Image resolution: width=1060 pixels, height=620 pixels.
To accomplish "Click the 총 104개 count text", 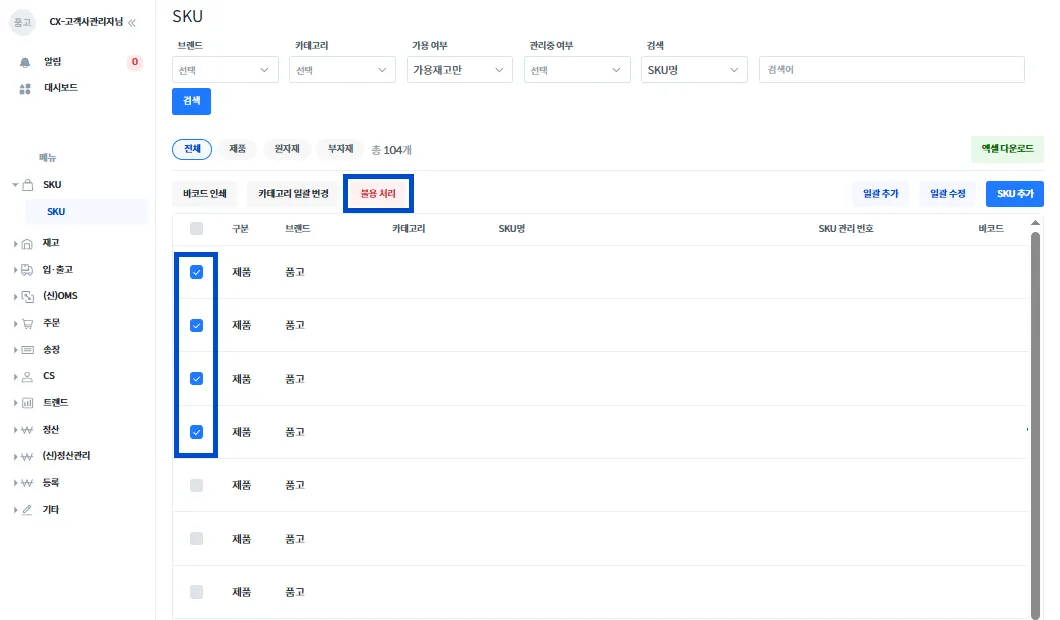I will coord(391,150).
